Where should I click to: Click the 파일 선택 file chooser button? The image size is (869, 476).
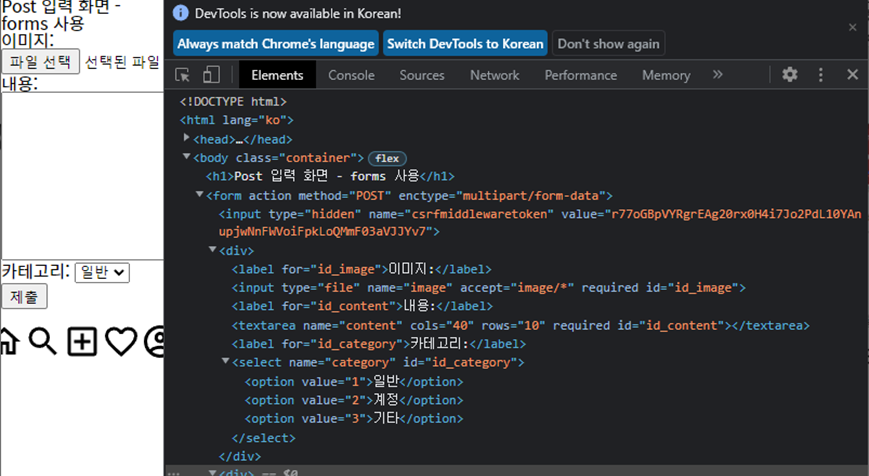click(x=40, y=61)
